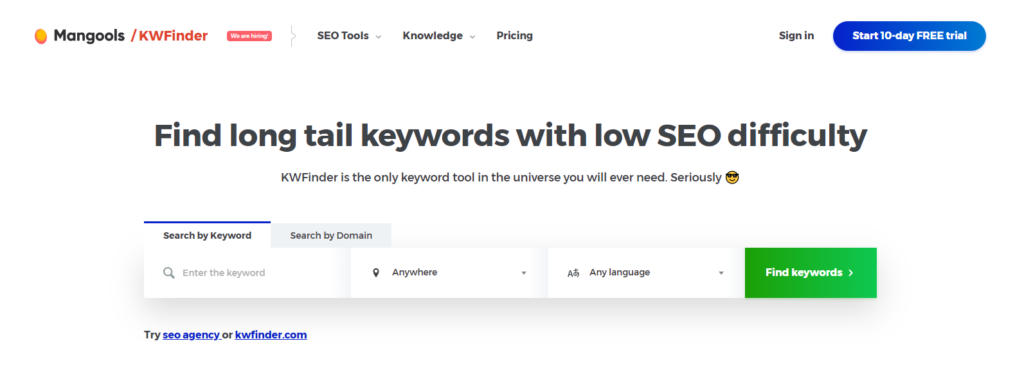Click the We are hiring badge
This screenshot has height=388, width=1024.
point(249,36)
